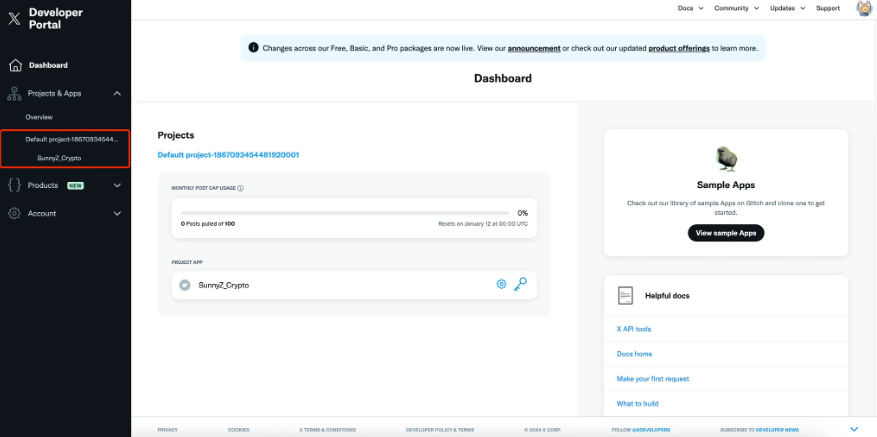Image resolution: width=877 pixels, height=437 pixels.
Task: Collapse the Projects & Apps section
Action: tap(117, 93)
